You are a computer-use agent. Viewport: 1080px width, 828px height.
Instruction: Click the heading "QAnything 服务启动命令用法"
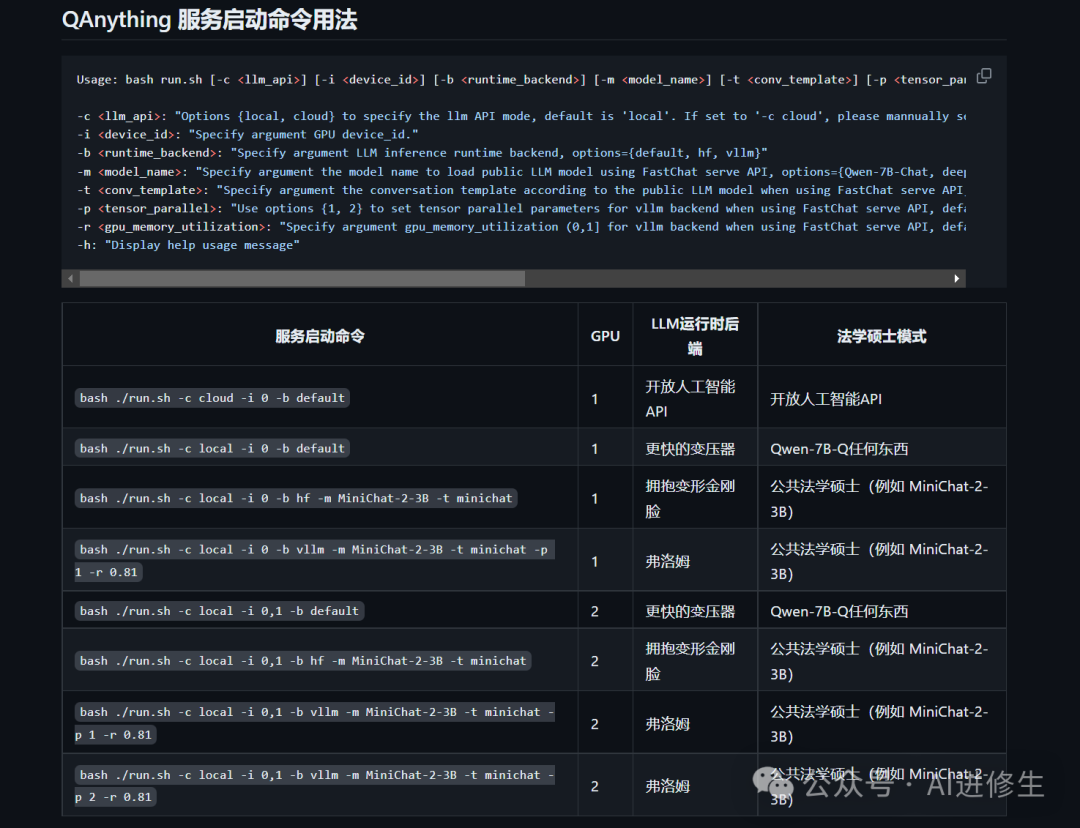pyautogui.click(x=209, y=20)
